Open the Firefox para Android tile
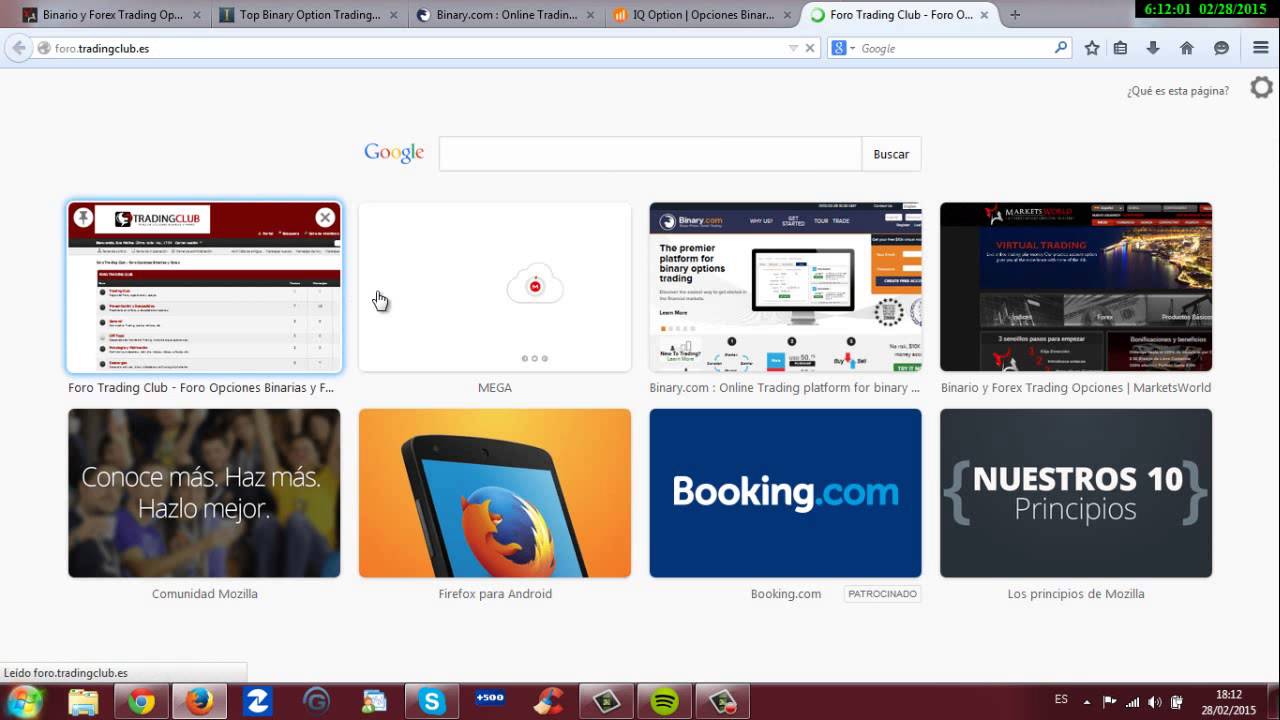This screenshot has height=720, width=1280. pyautogui.click(x=495, y=493)
